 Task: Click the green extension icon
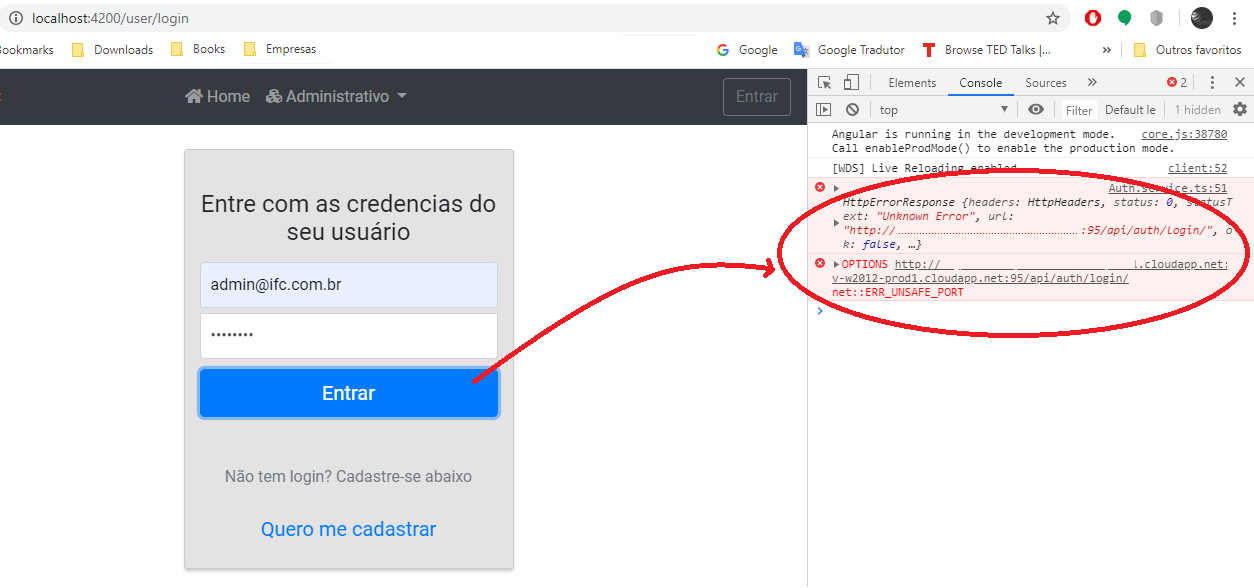(x=1125, y=18)
